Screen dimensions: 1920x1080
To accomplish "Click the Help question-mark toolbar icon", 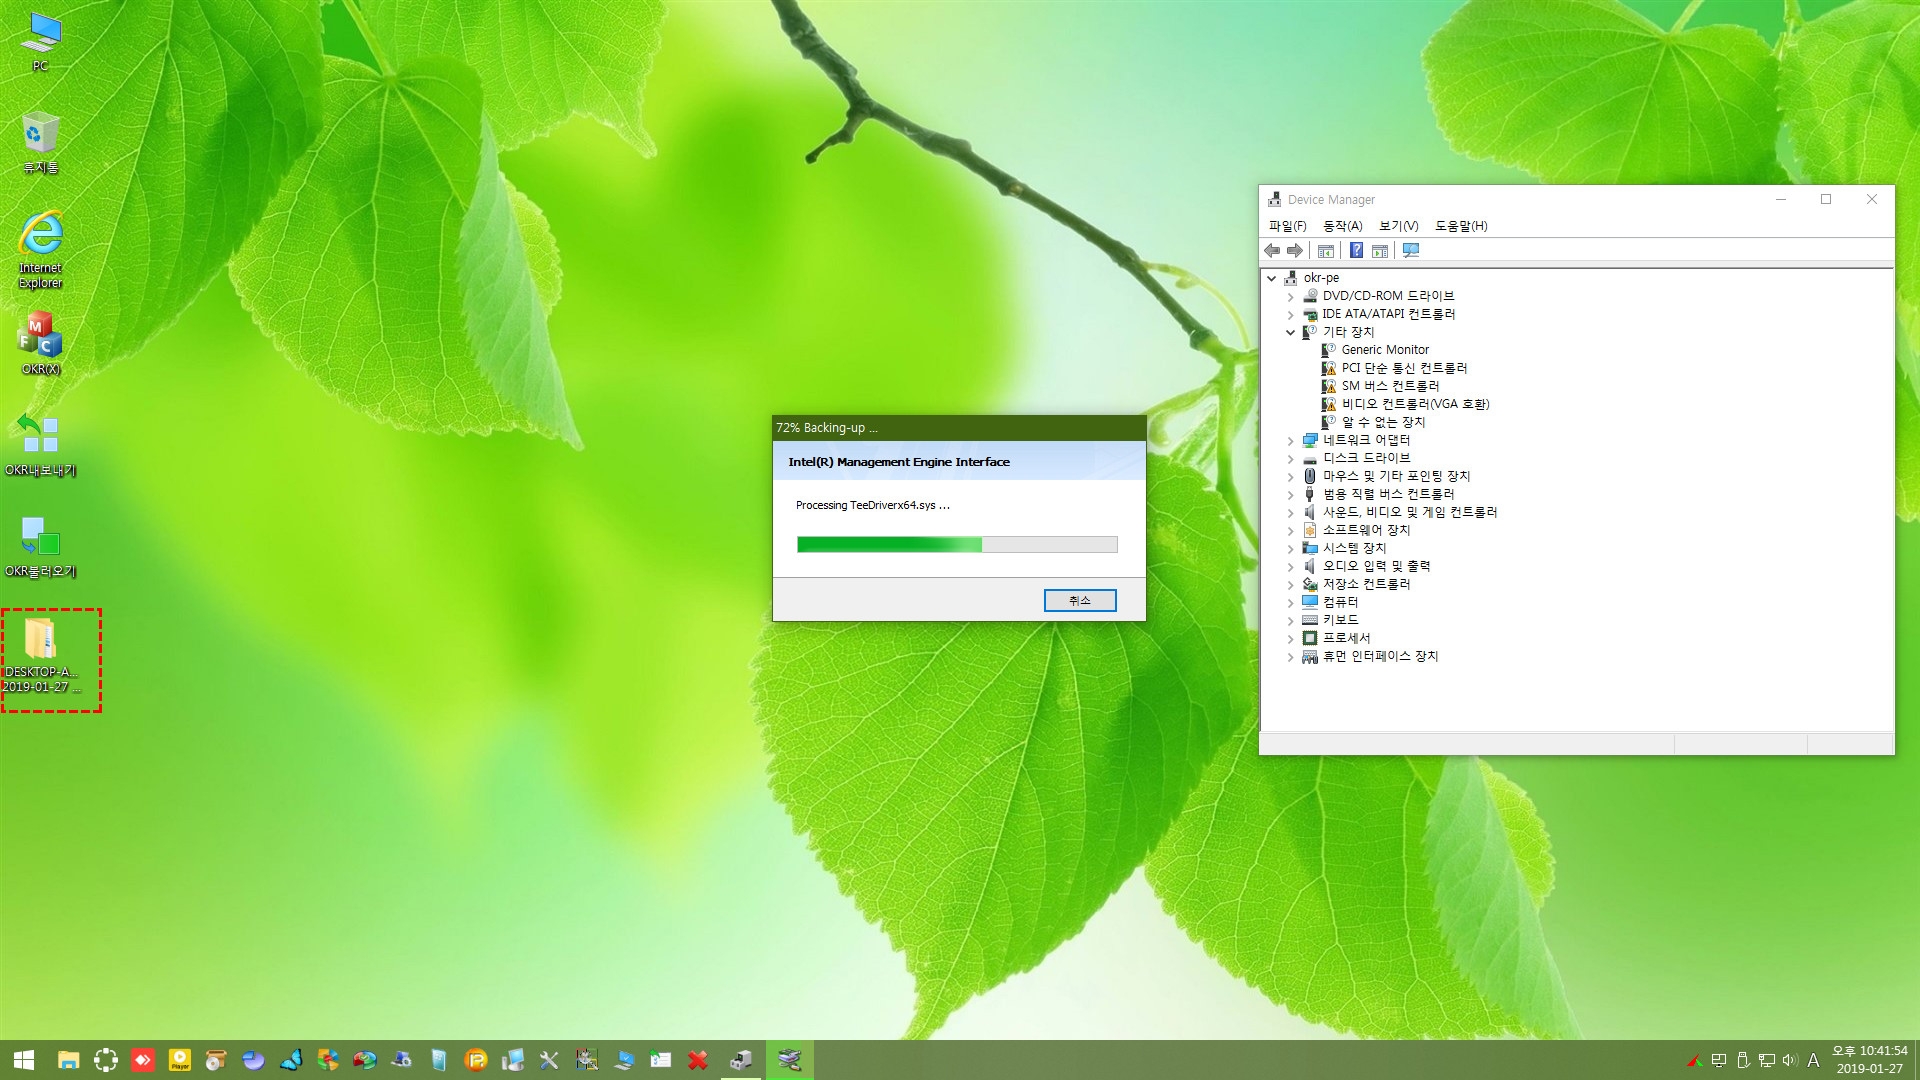I will (1357, 251).
